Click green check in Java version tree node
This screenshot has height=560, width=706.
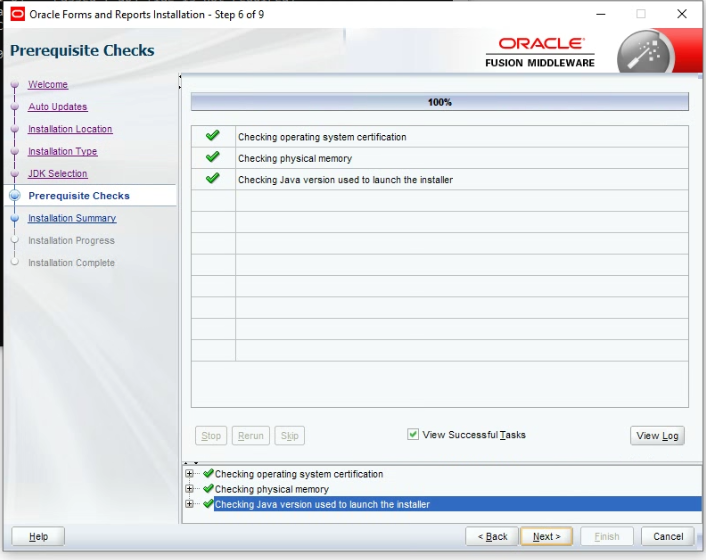click(208, 504)
